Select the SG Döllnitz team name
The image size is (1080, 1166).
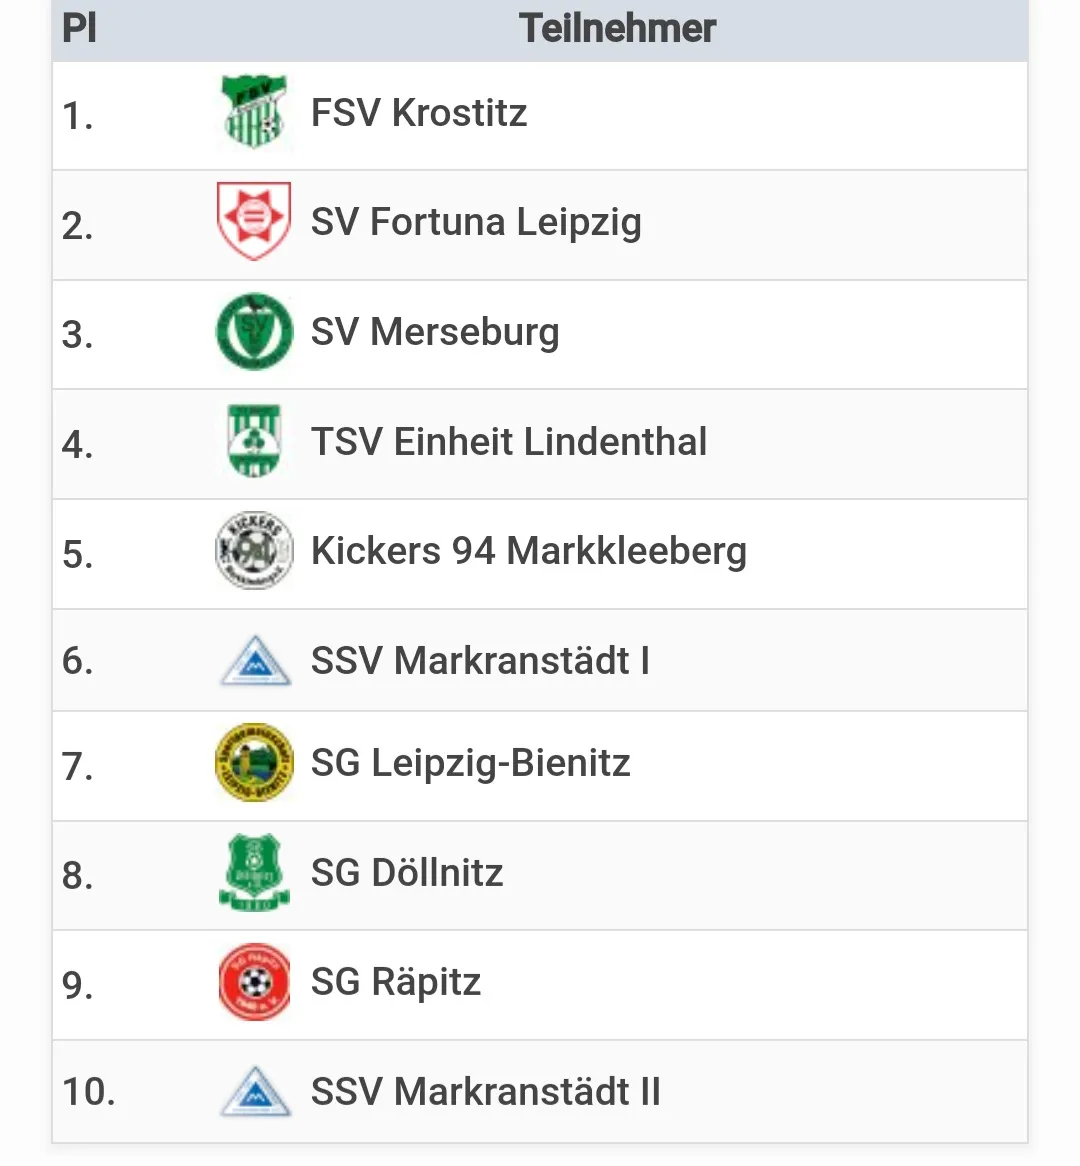pyautogui.click(x=407, y=873)
